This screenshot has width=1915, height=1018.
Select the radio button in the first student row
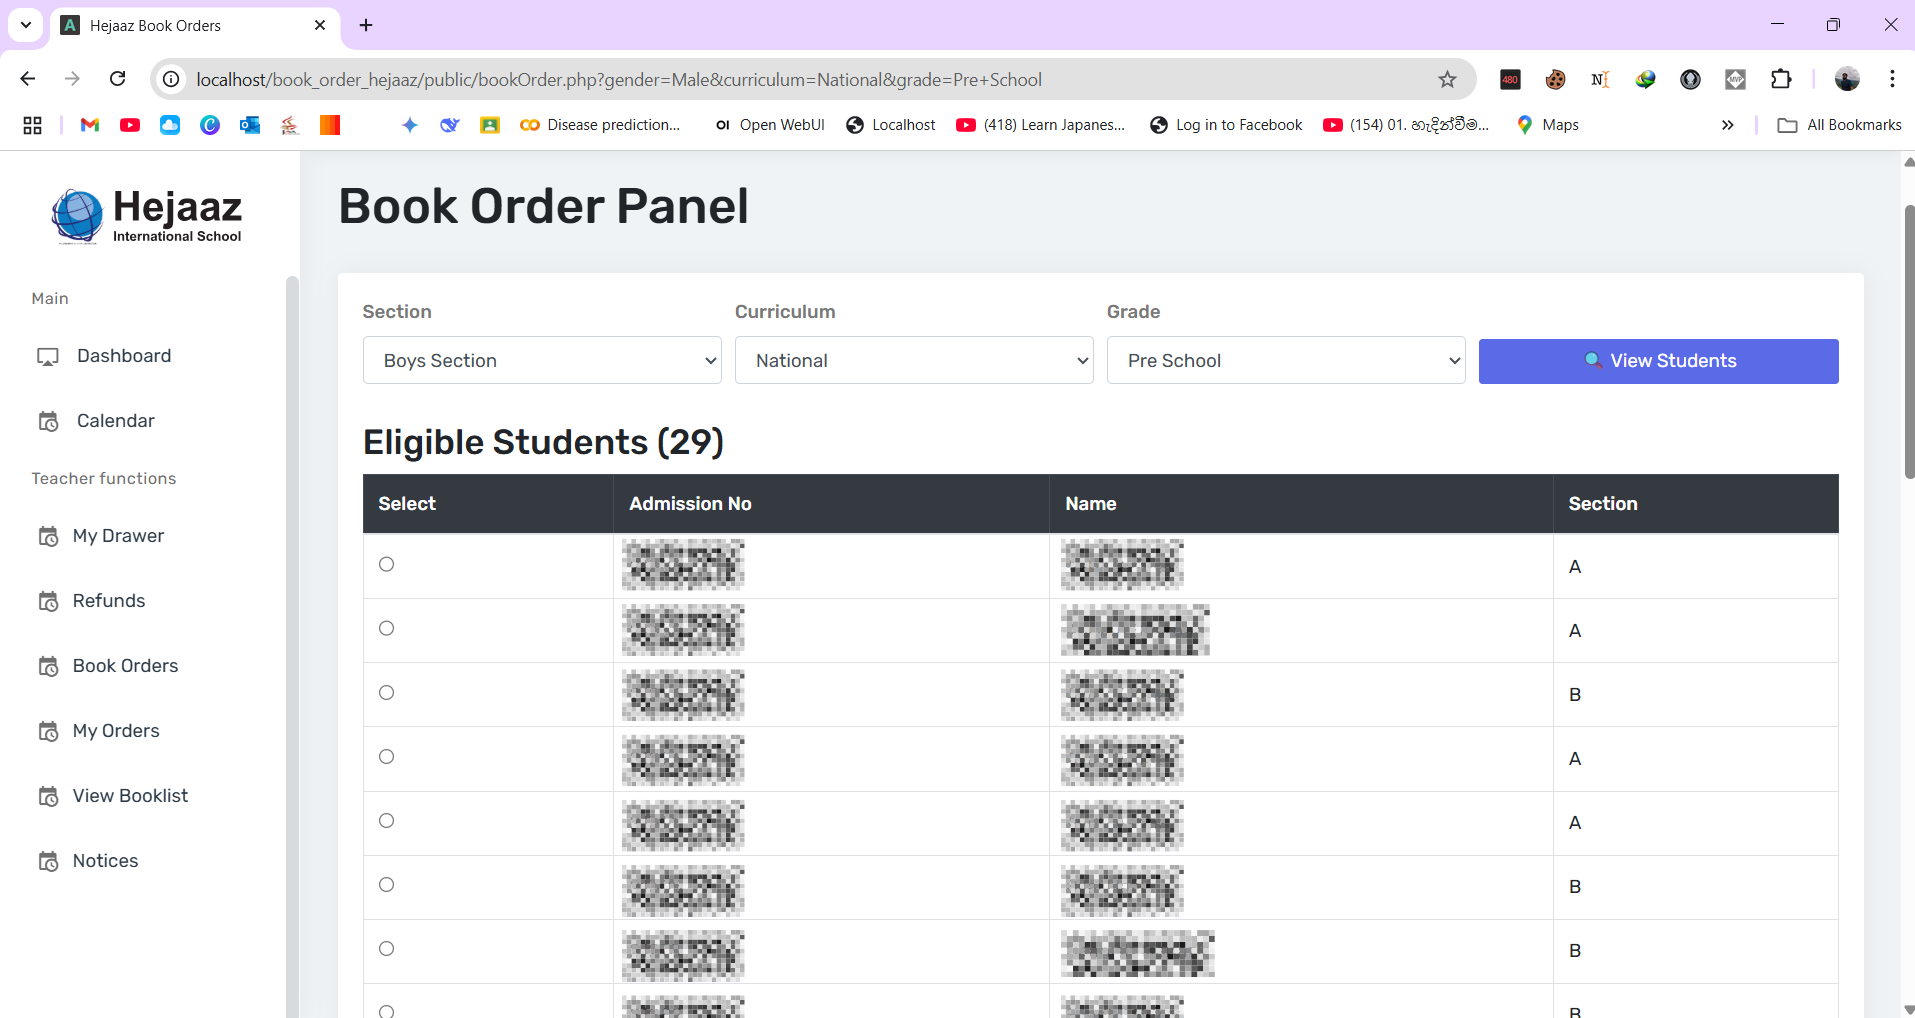pyautogui.click(x=386, y=564)
